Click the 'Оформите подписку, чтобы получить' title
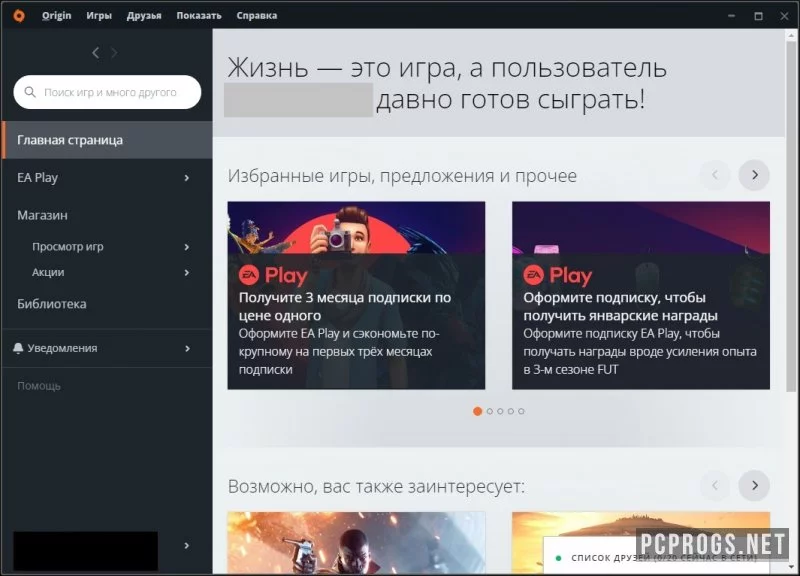This screenshot has height=576, width=800. [620, 306]
